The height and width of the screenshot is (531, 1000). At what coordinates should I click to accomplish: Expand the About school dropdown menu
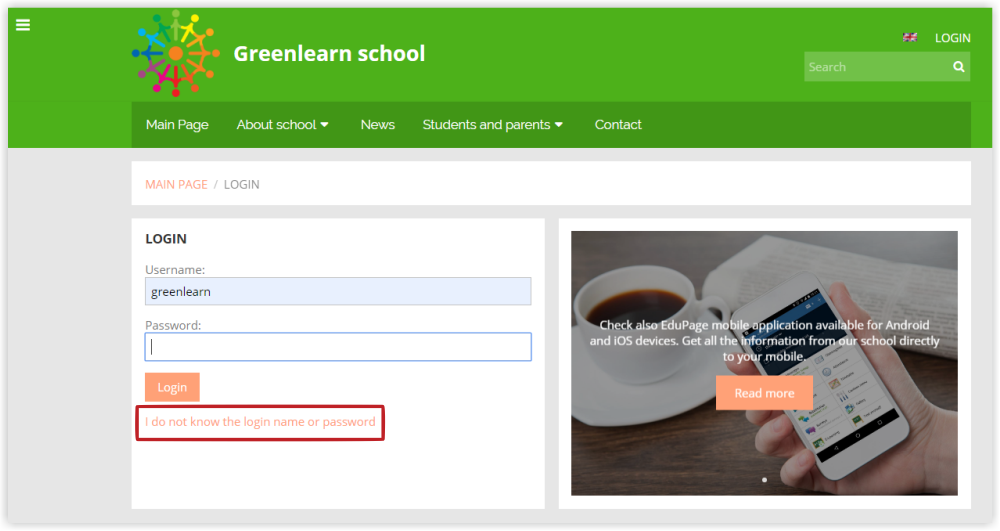pyautogui.click(x=282, y=125)
